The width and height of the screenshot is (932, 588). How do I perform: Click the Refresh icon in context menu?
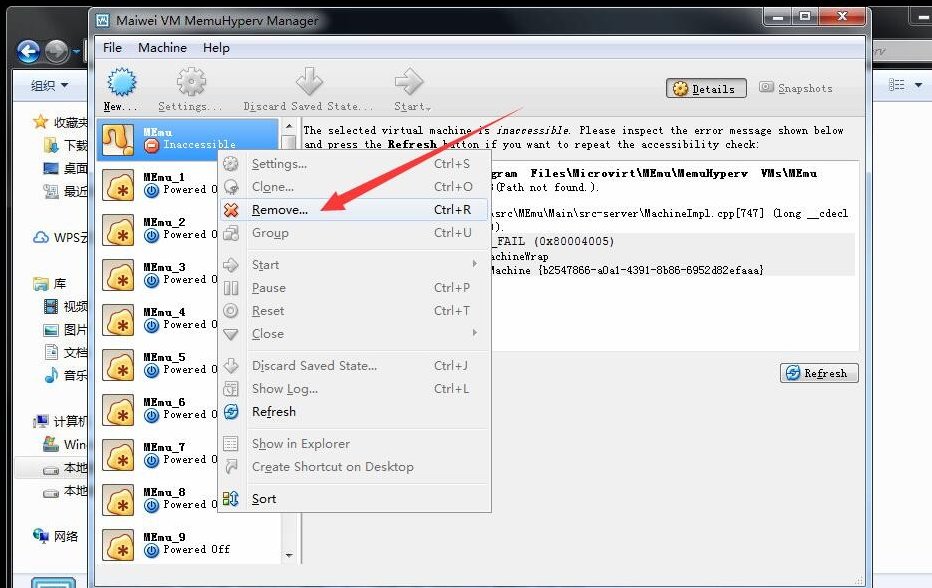[231, 411]
